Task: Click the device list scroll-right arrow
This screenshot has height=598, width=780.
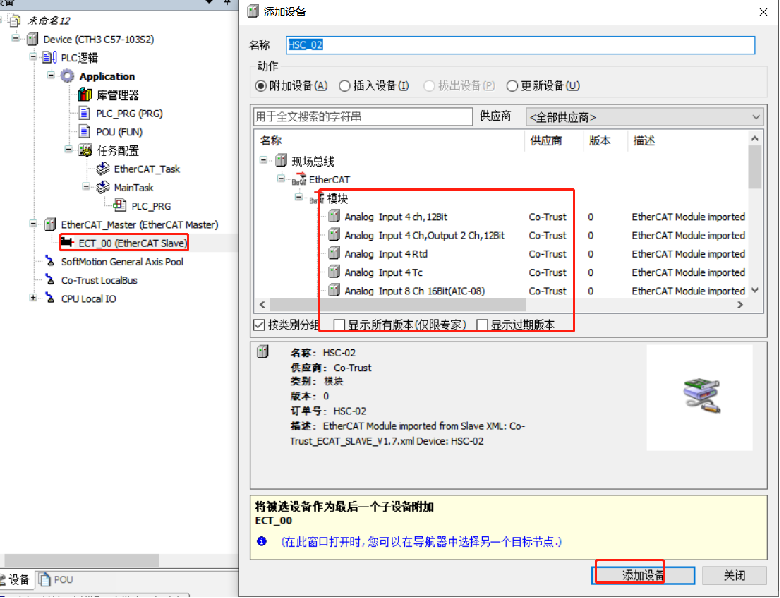Action: [740, 304]
